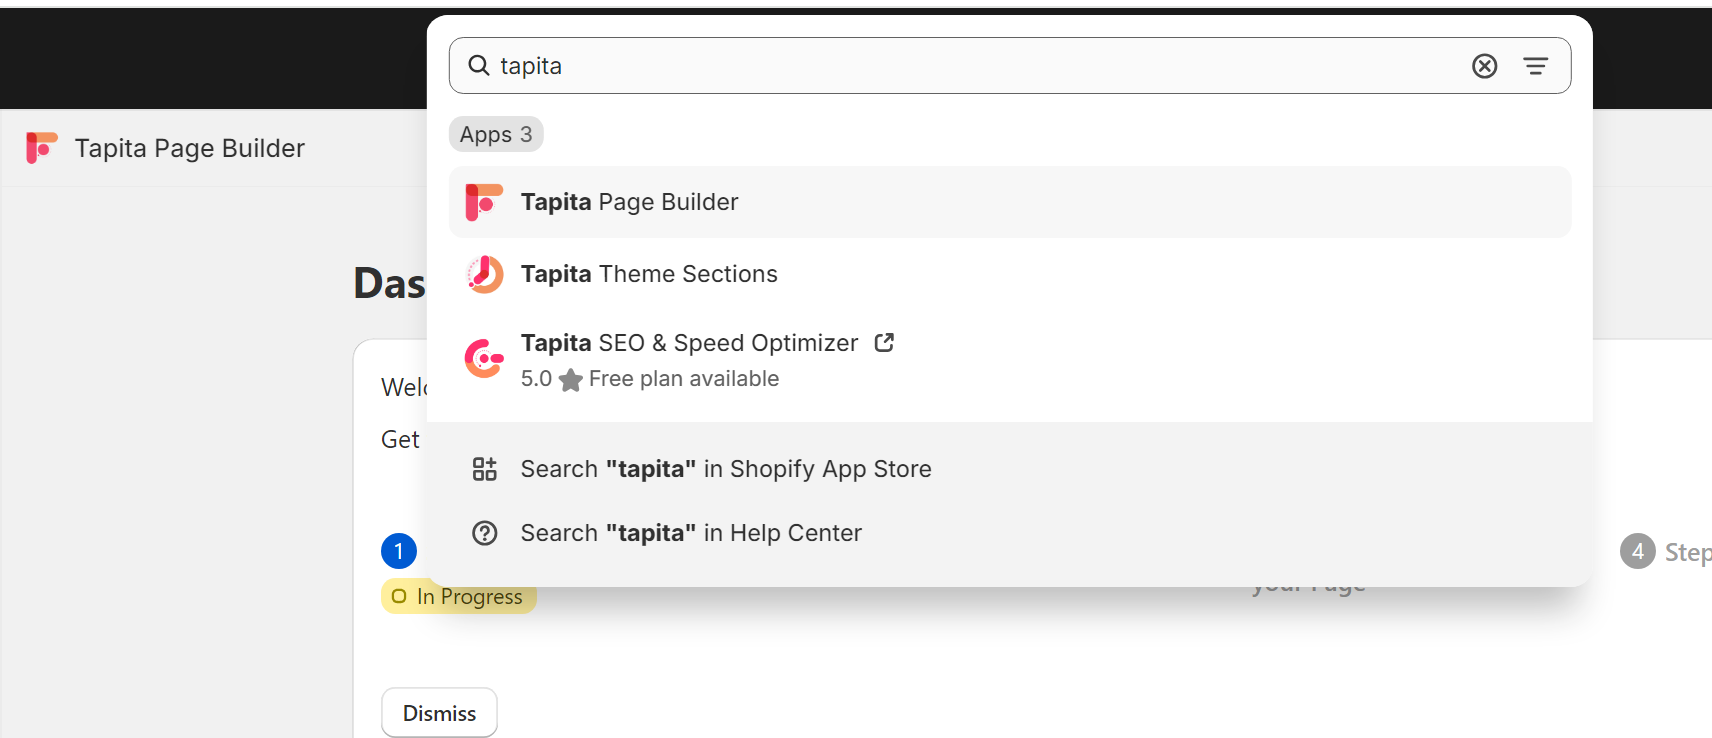Screen dimensions: 1712x738
Task: Click Tapita SEO & Speed Optimizer icon
Action: (484, 359)
